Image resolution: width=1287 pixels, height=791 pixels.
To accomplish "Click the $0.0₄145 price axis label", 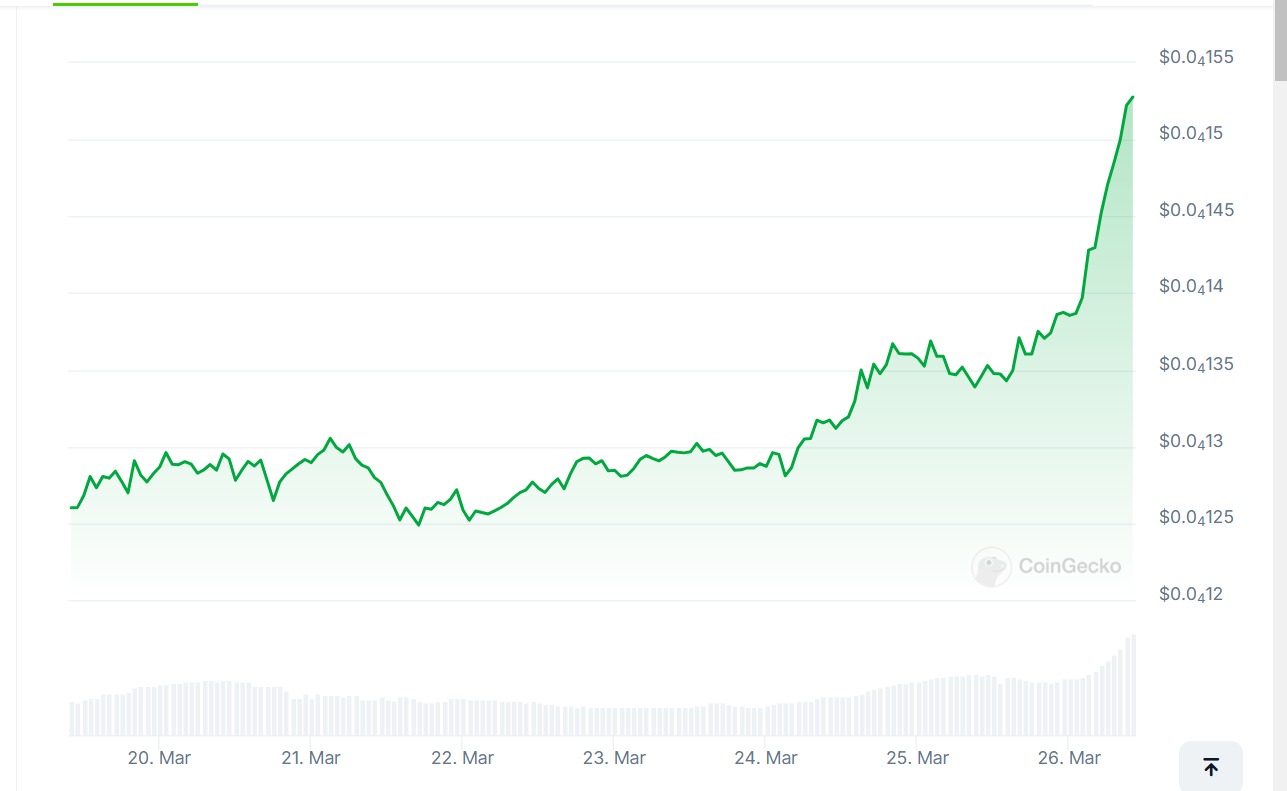I will (1196, 211).
